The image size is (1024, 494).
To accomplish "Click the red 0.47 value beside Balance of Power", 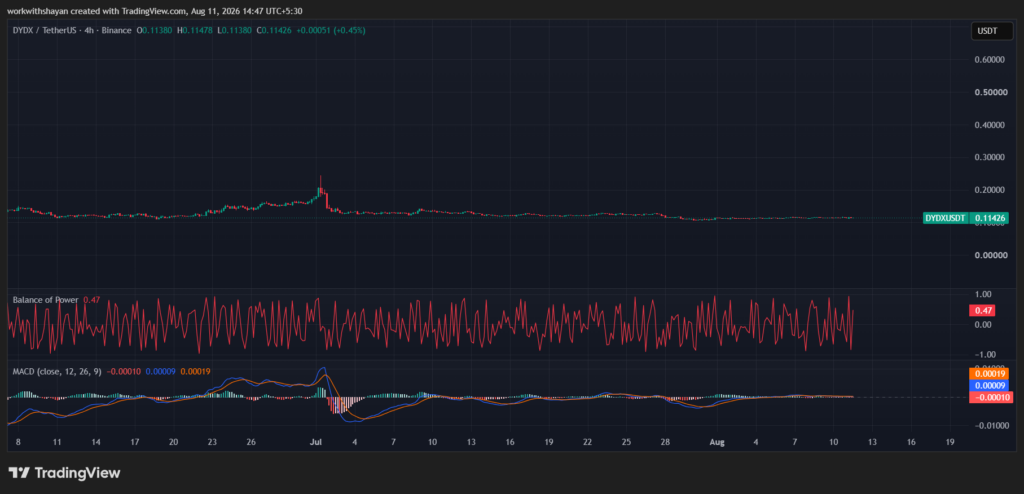I will coord(90,300).
